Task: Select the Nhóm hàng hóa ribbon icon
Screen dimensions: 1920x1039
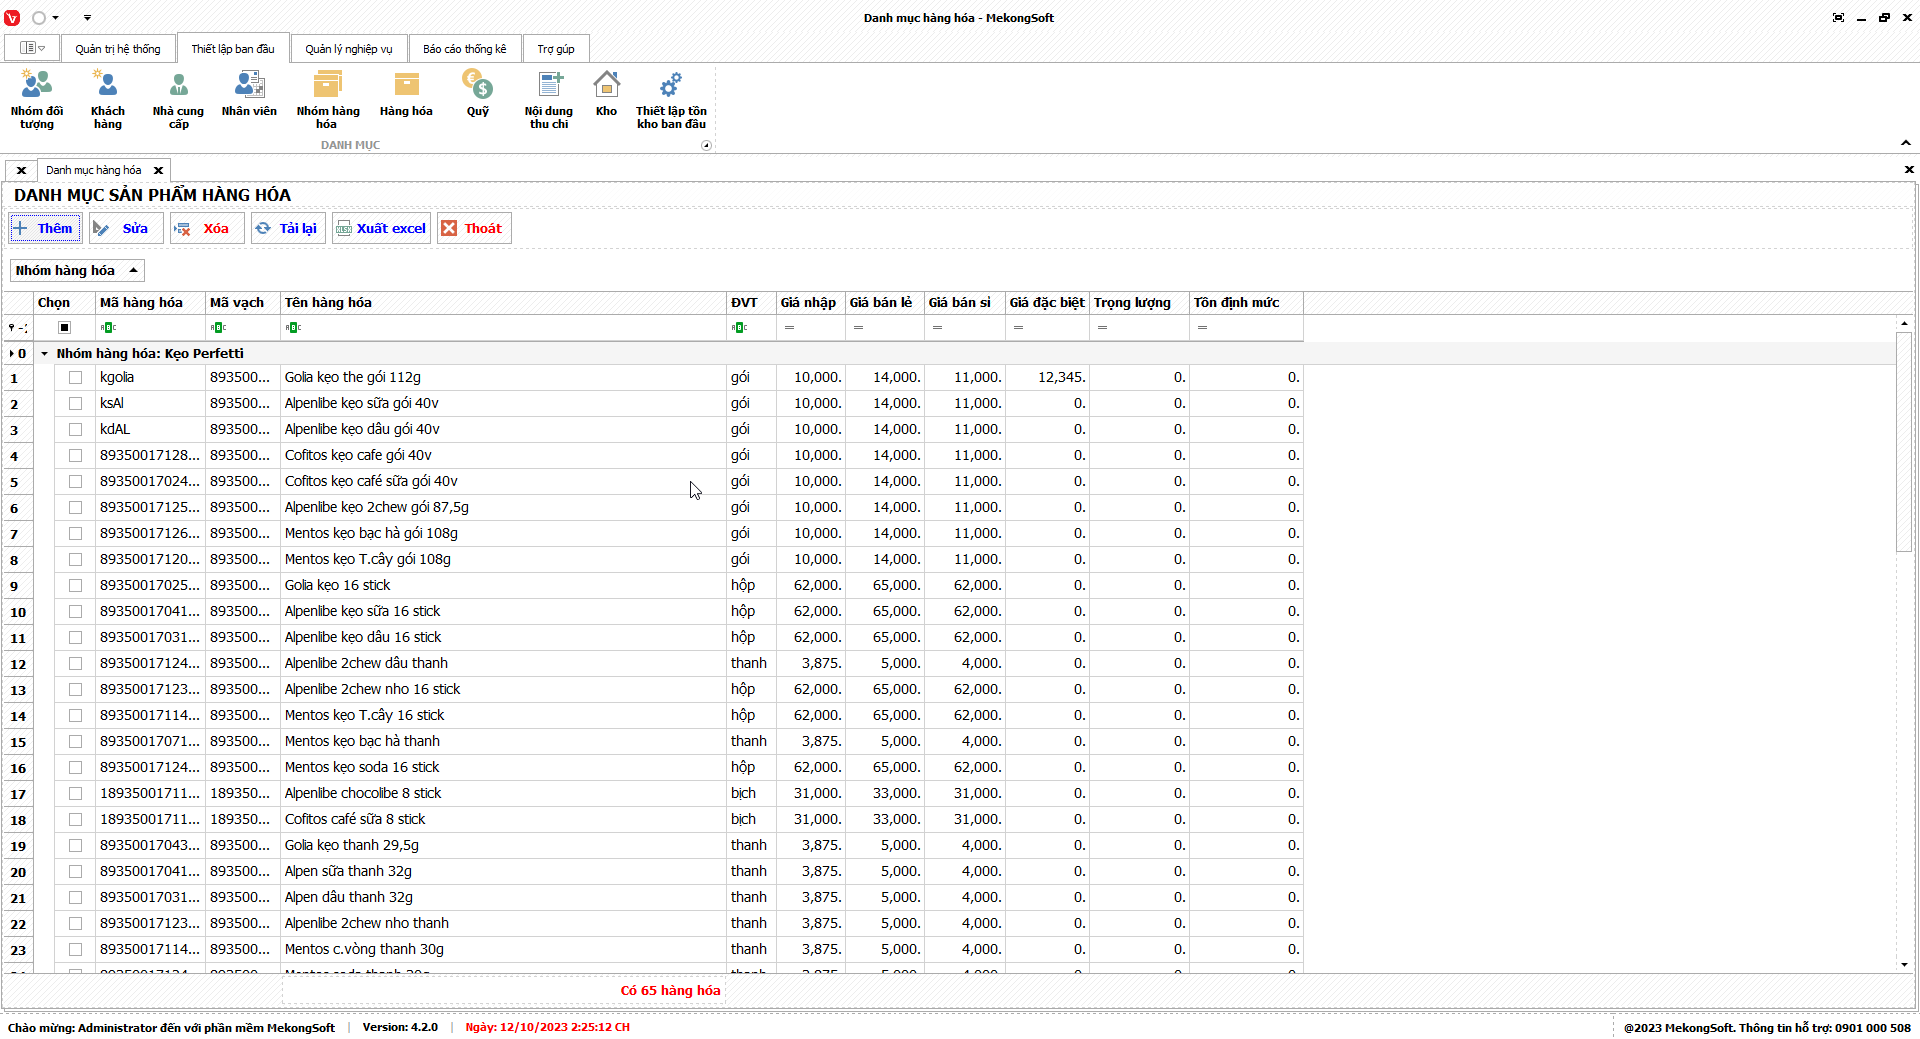Action: 327,99
